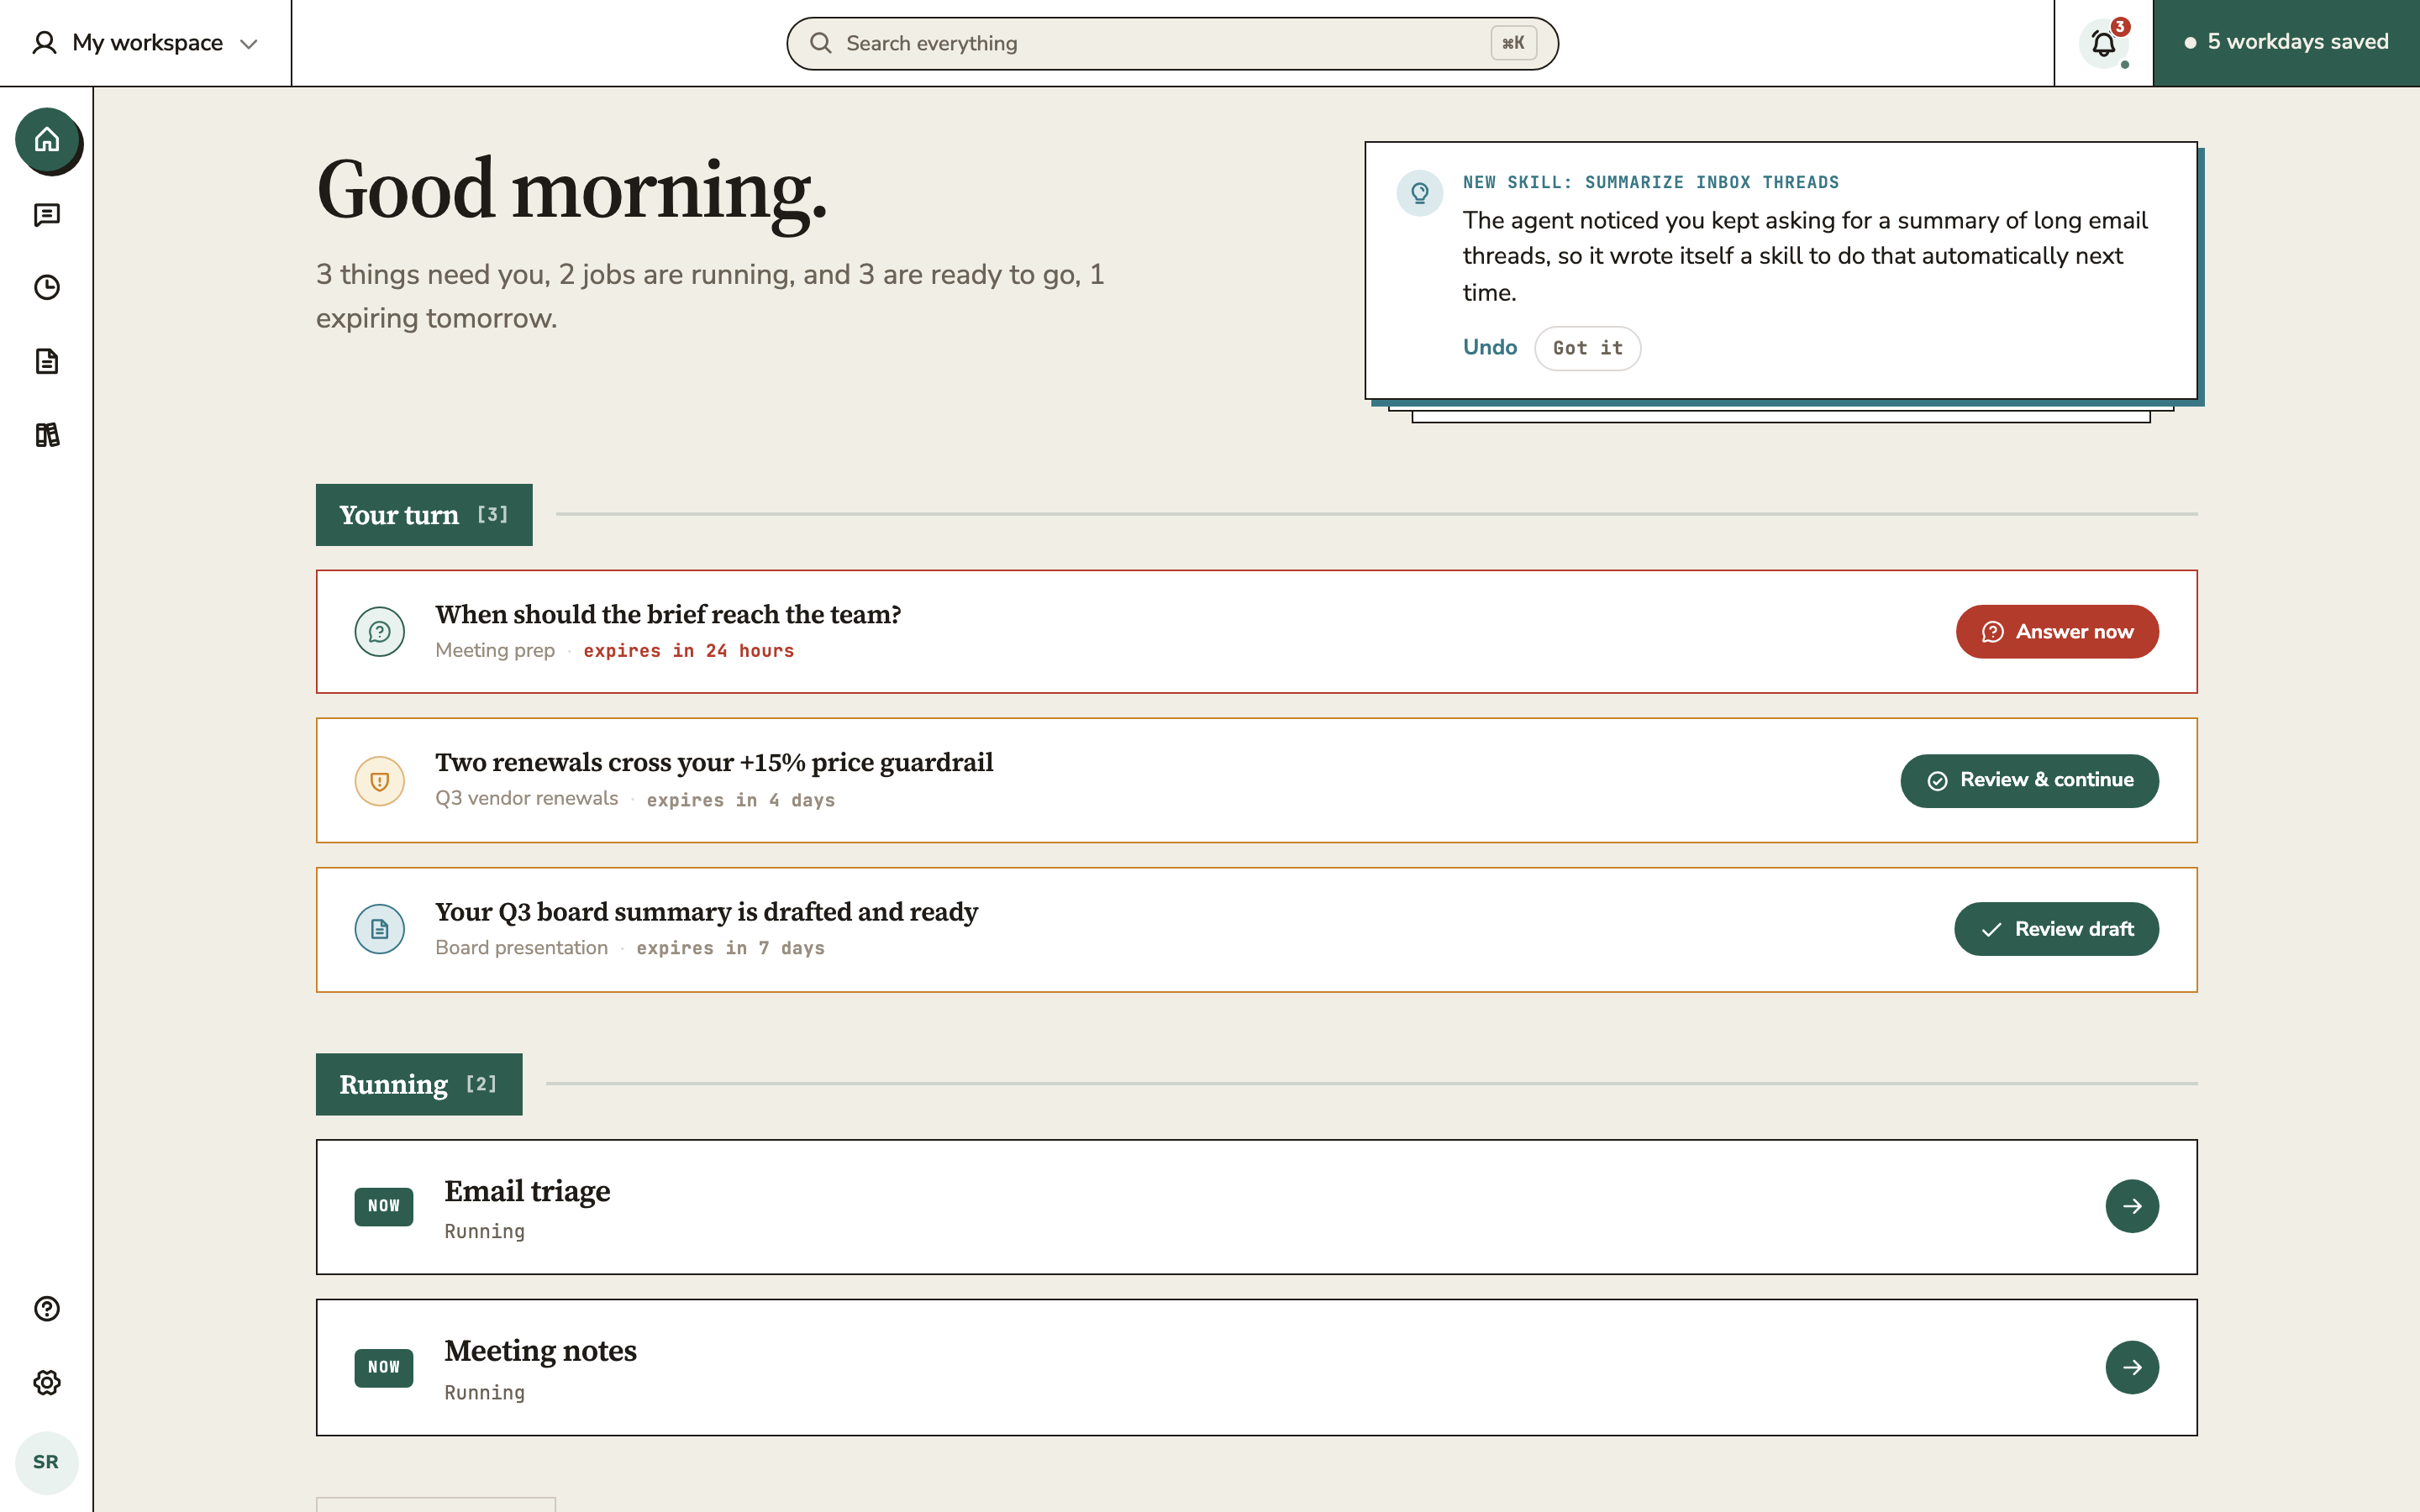Image resolution: width=2420 pixels, height=1512 pixels.
Task: Open the library books sidebar icon
Action: click(x=47, y=435)
